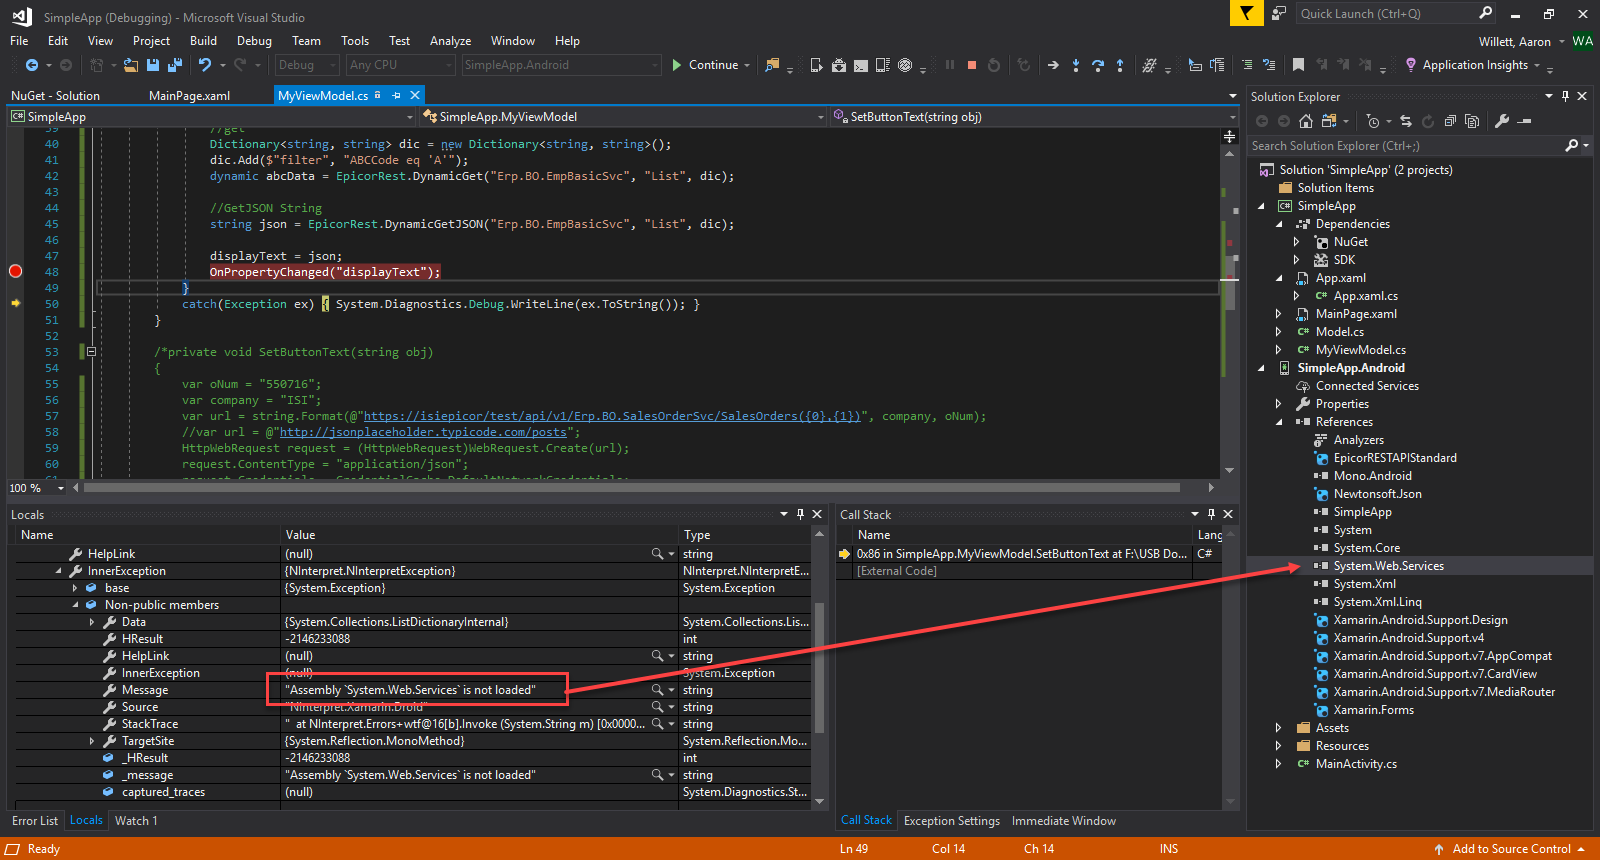
Task: Click Sync with Active Document icon
Action: (x=1406, y=121)
